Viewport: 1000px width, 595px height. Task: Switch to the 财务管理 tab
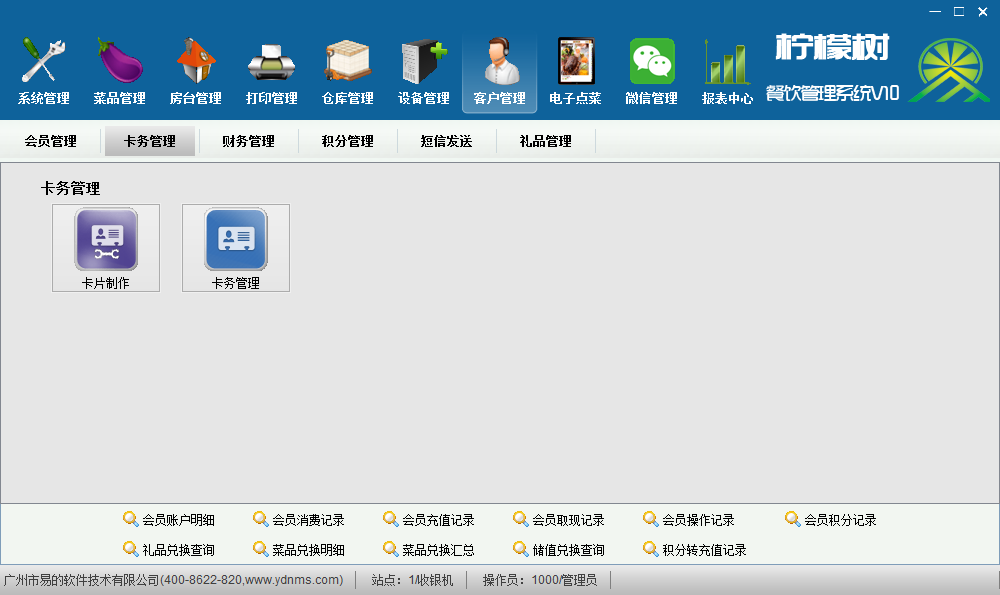click(x=248, y=142)
